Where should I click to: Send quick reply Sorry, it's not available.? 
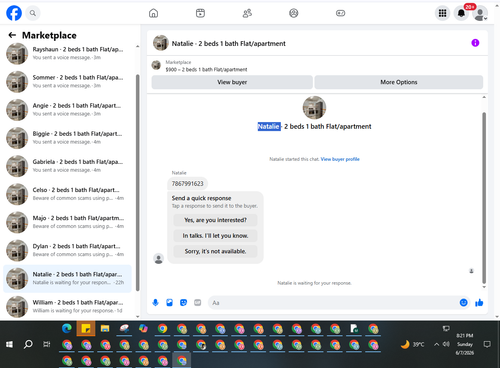pos(215,251)
